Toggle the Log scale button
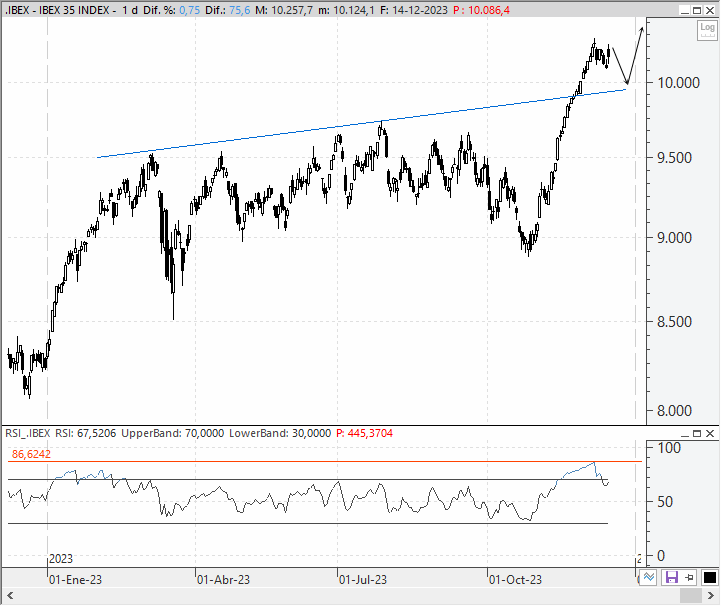 click(707, 31)
